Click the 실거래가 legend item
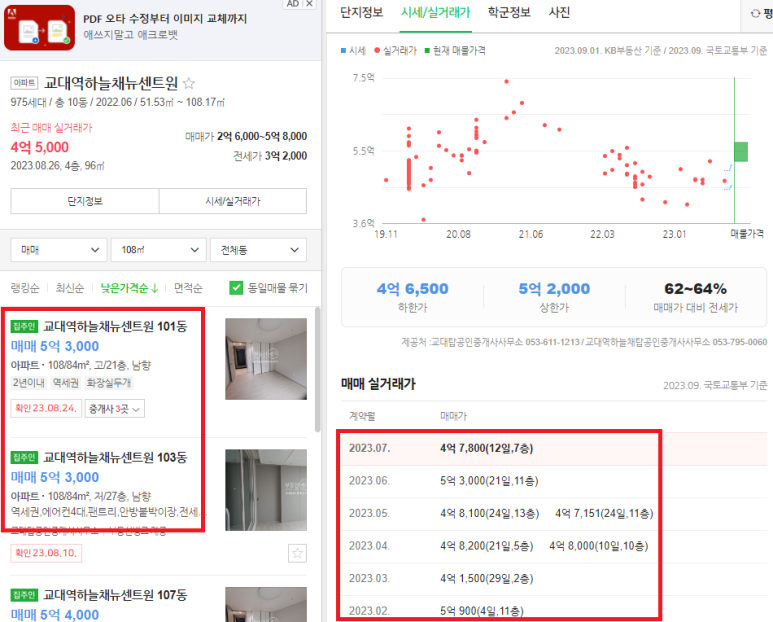773x622 pixels. point(396,50)
